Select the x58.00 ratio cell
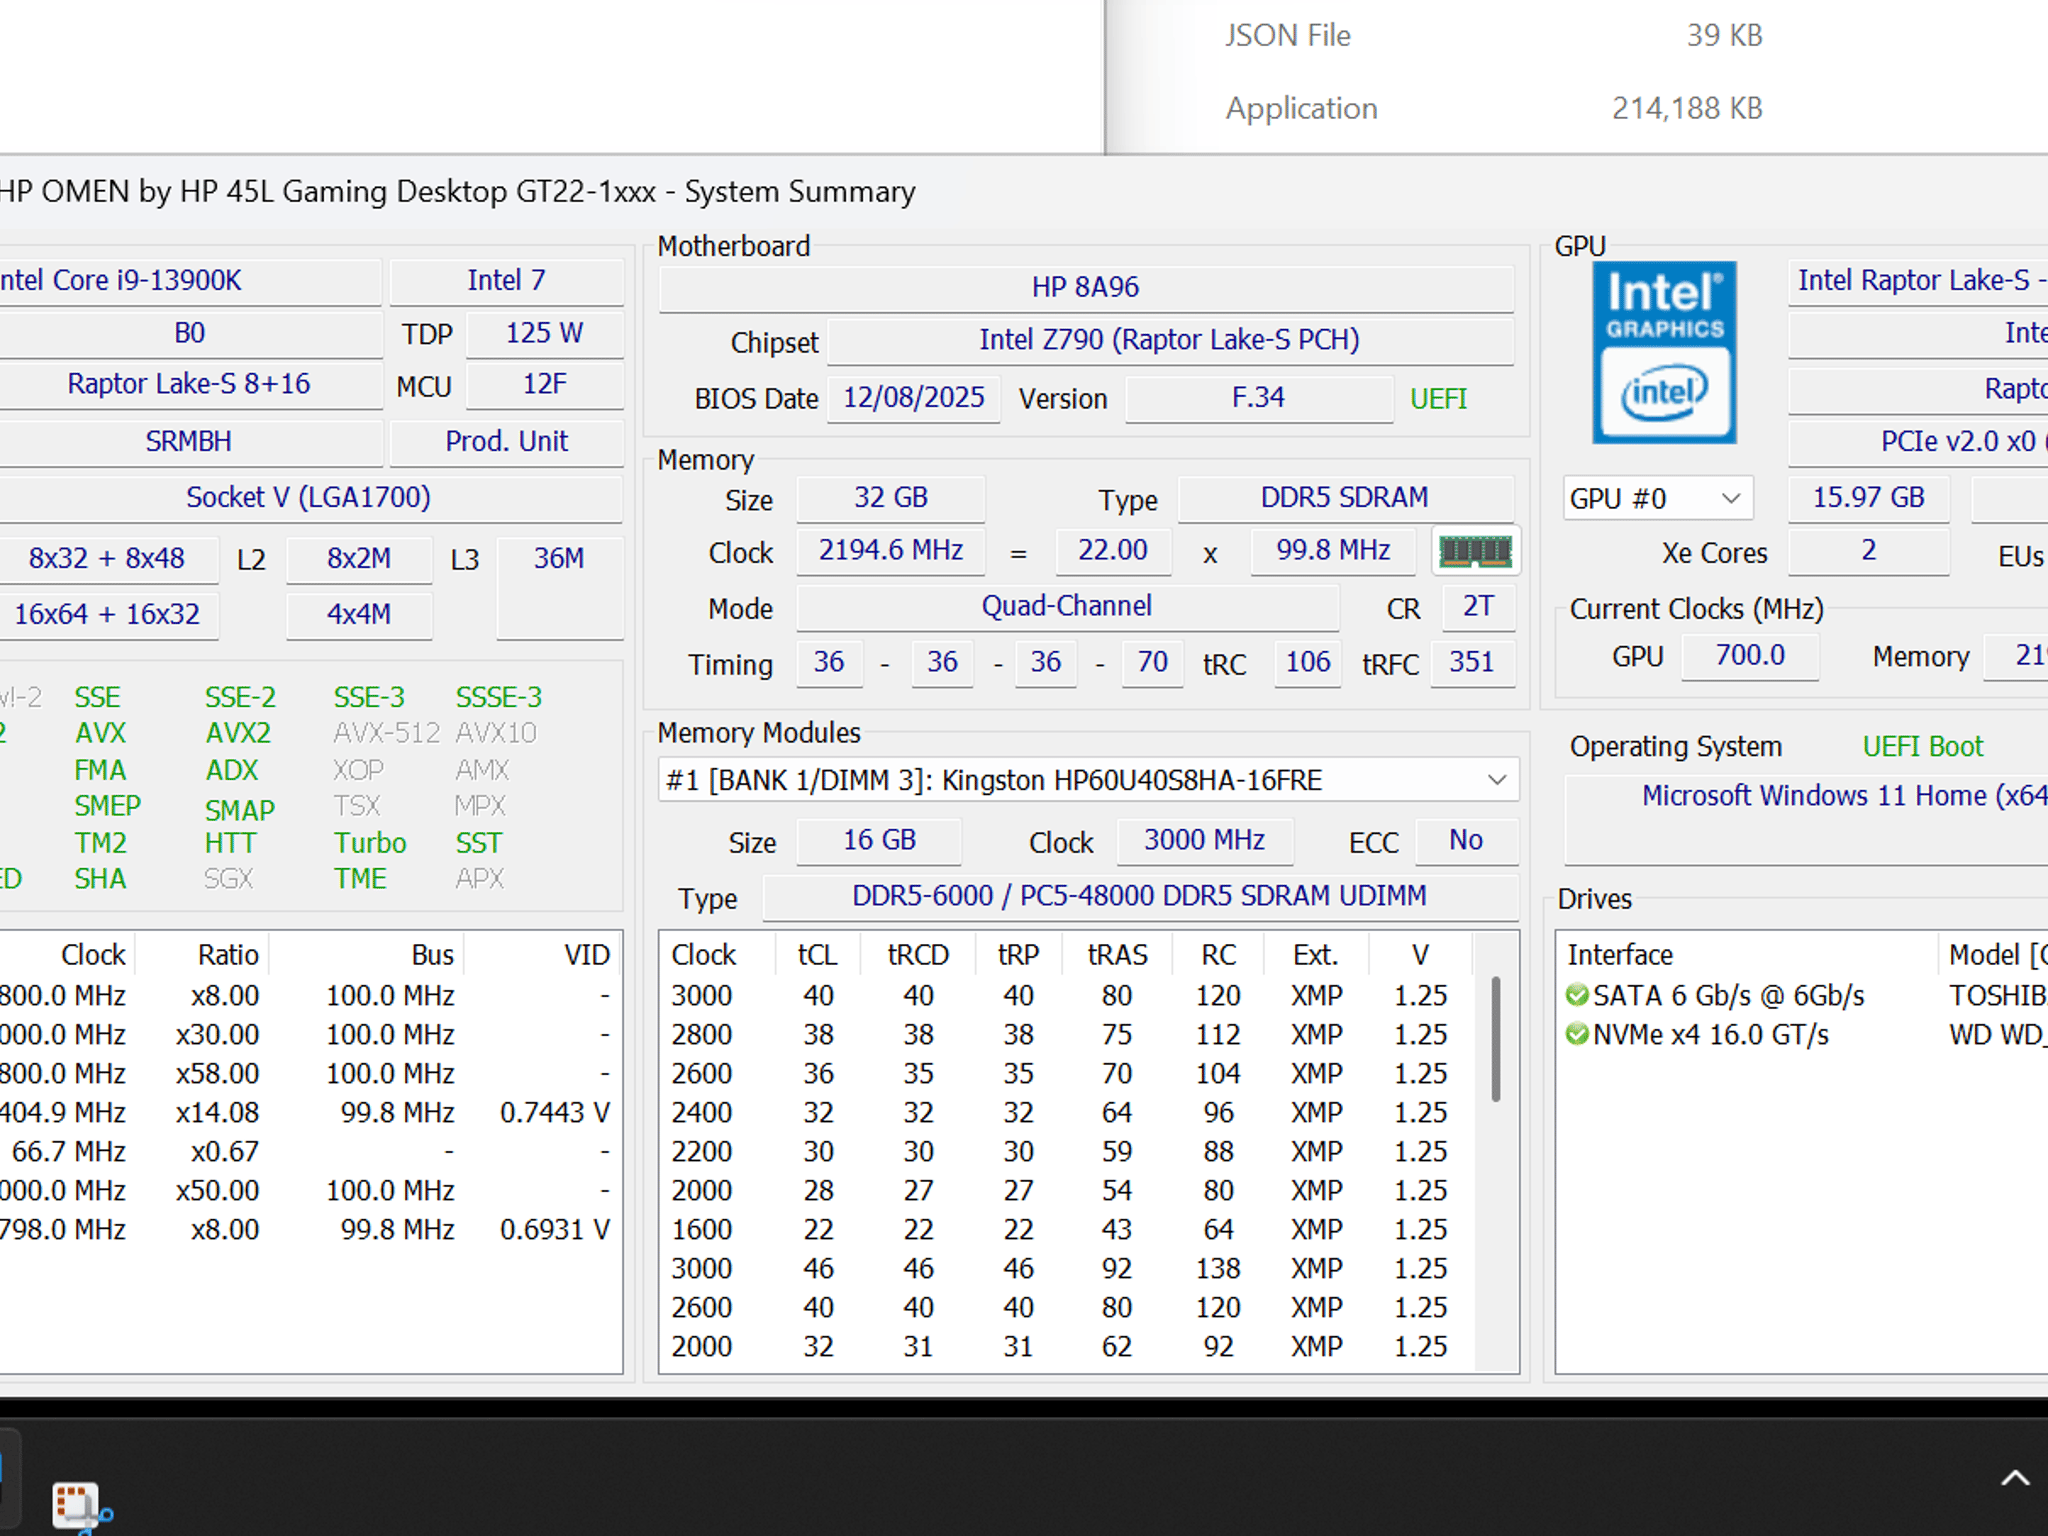 (x=217, y=1073)
